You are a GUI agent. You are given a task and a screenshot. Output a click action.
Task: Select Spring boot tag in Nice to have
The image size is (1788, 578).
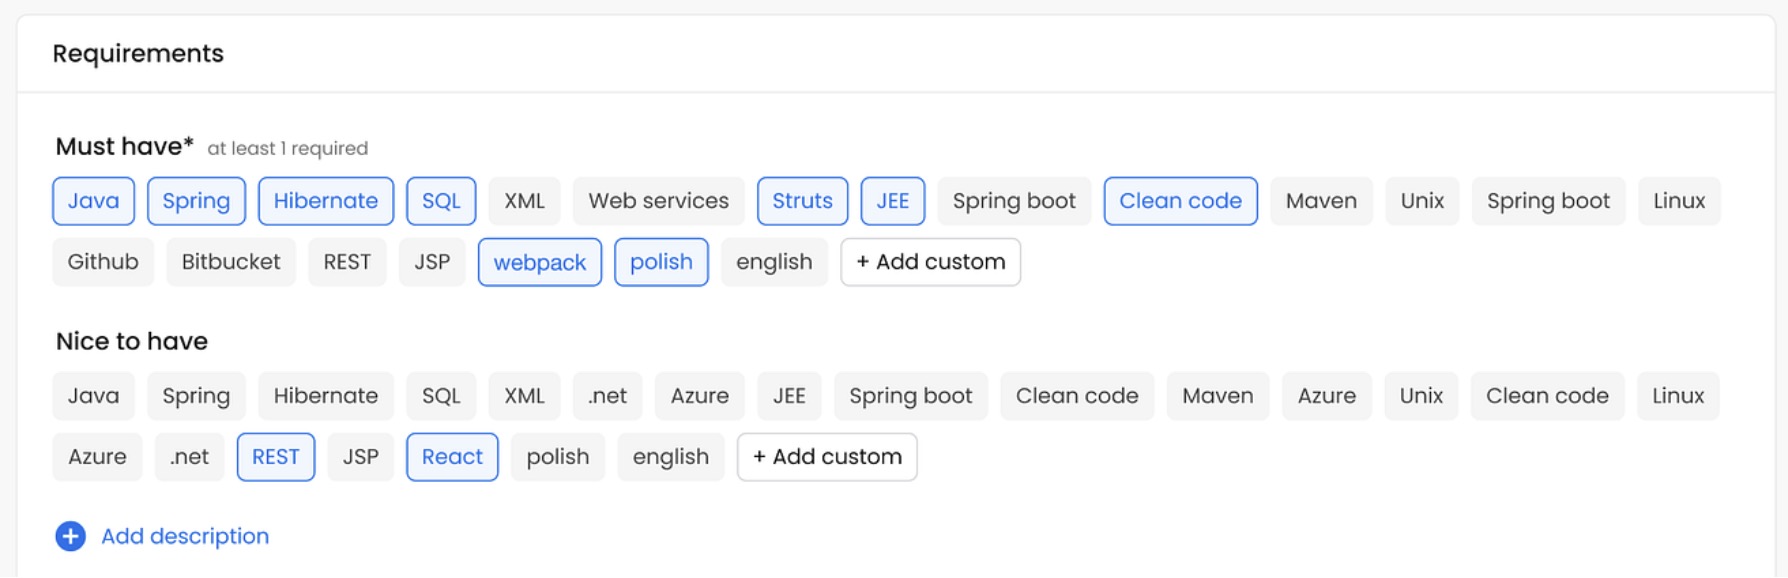tap(910, 396)
